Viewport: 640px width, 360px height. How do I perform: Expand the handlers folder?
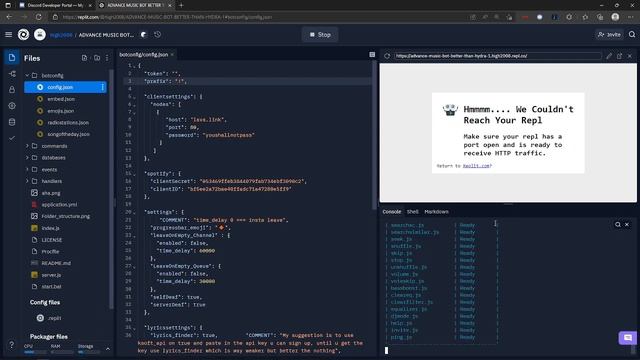point(27,181)
